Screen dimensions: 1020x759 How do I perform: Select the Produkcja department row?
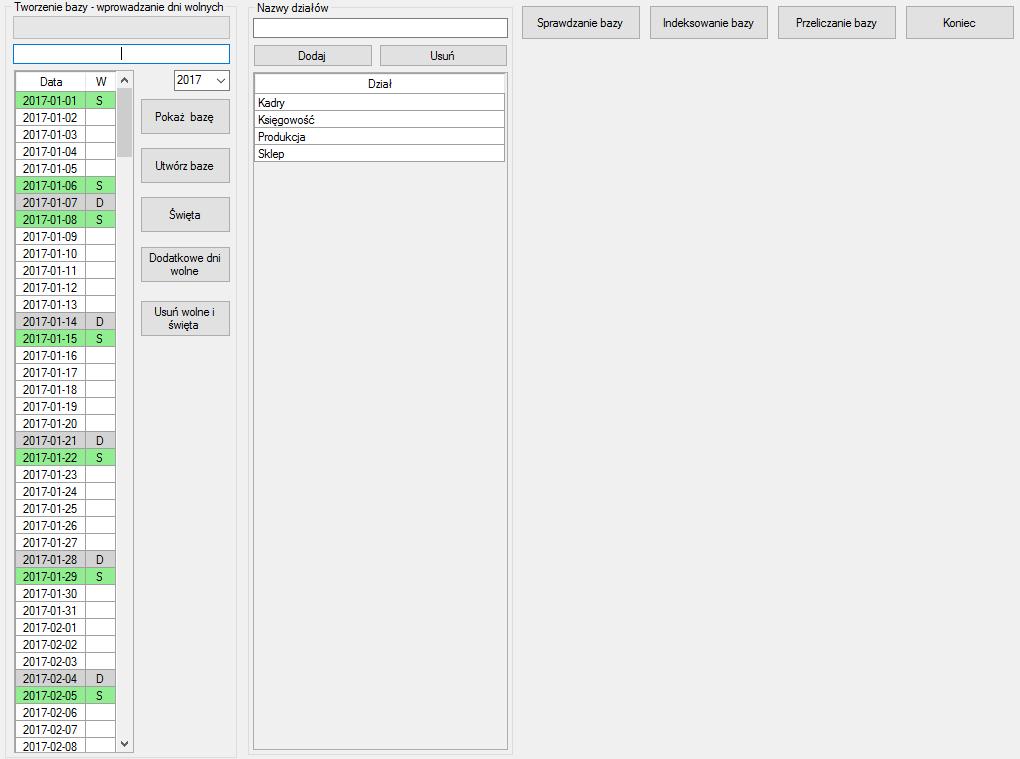pyautogui.click(x=379, y=137)
